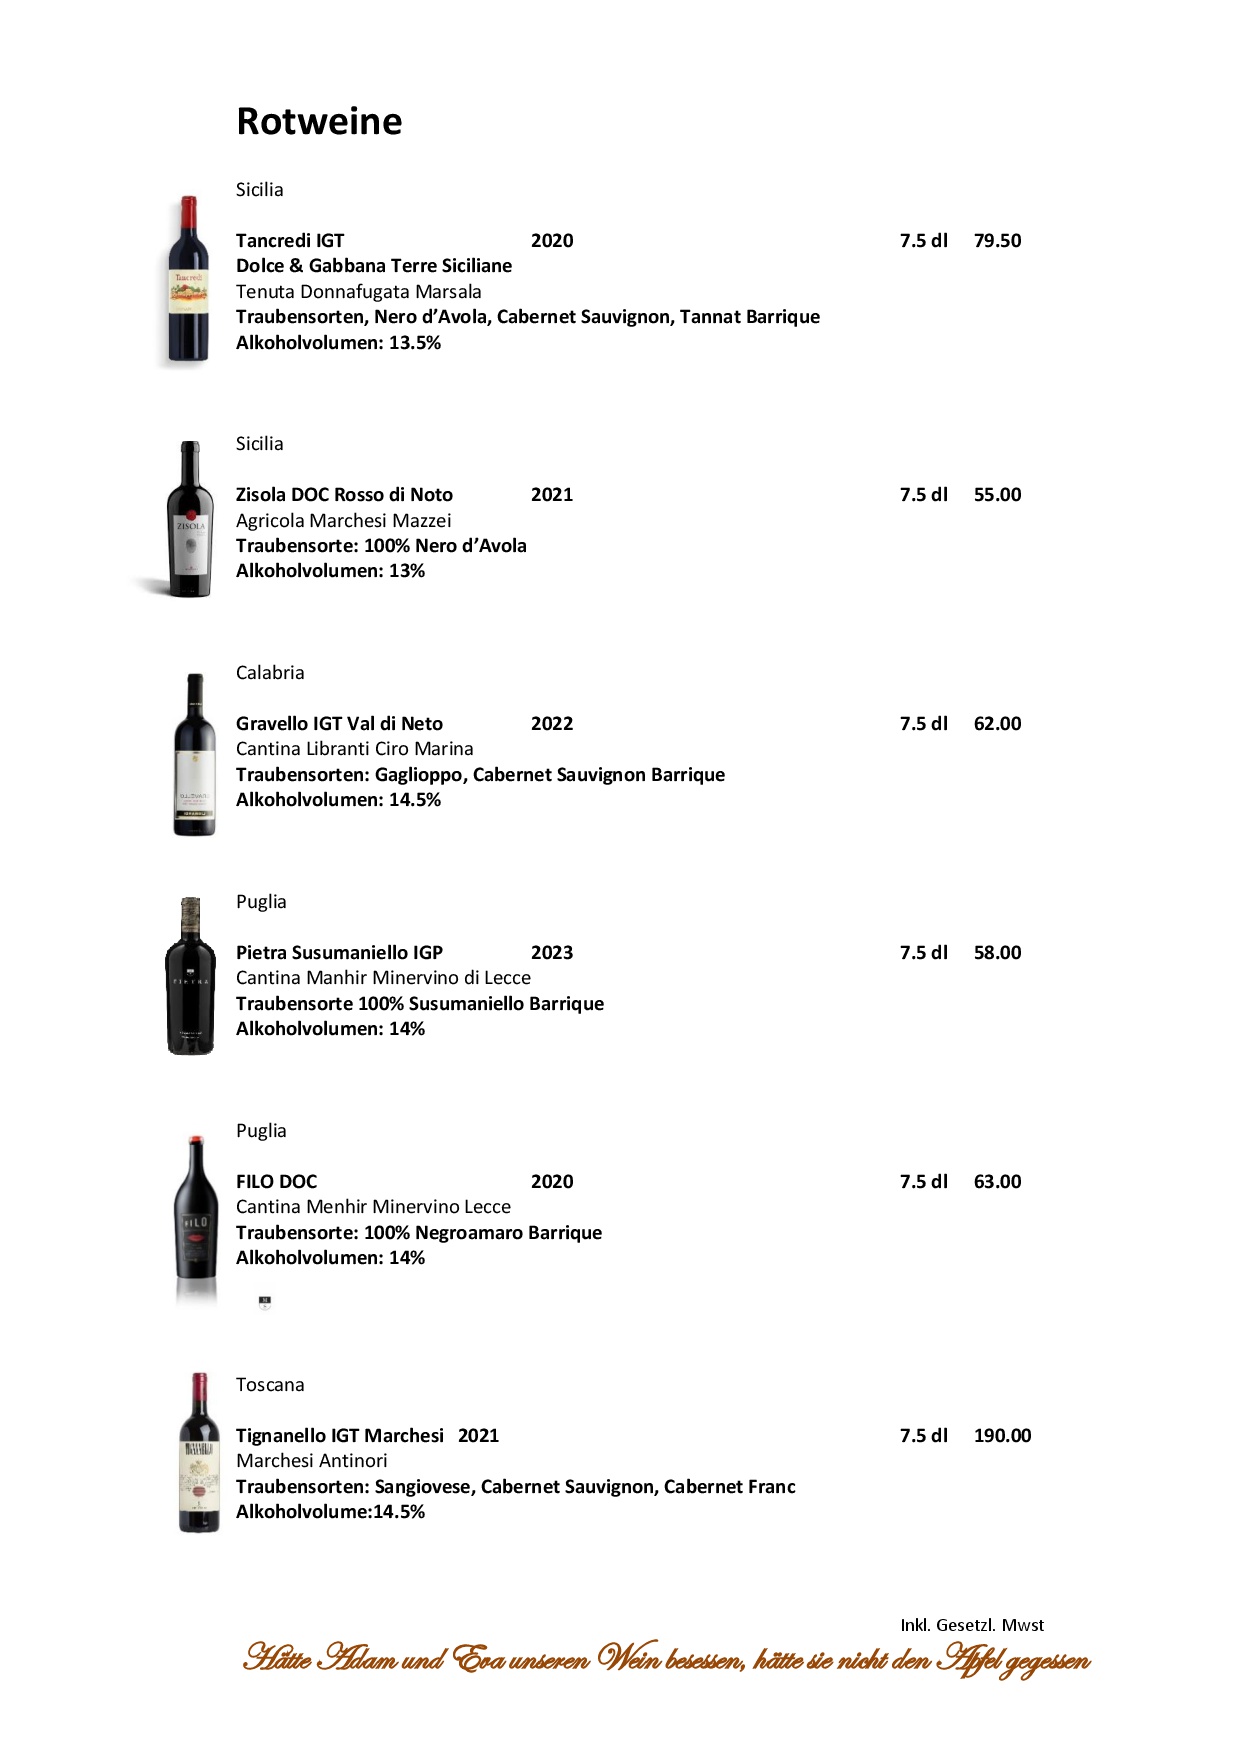Screen dimensions: 1240x1754
Task: Click the Zisola wine bottle image
Action: click(x=188, y=520)
